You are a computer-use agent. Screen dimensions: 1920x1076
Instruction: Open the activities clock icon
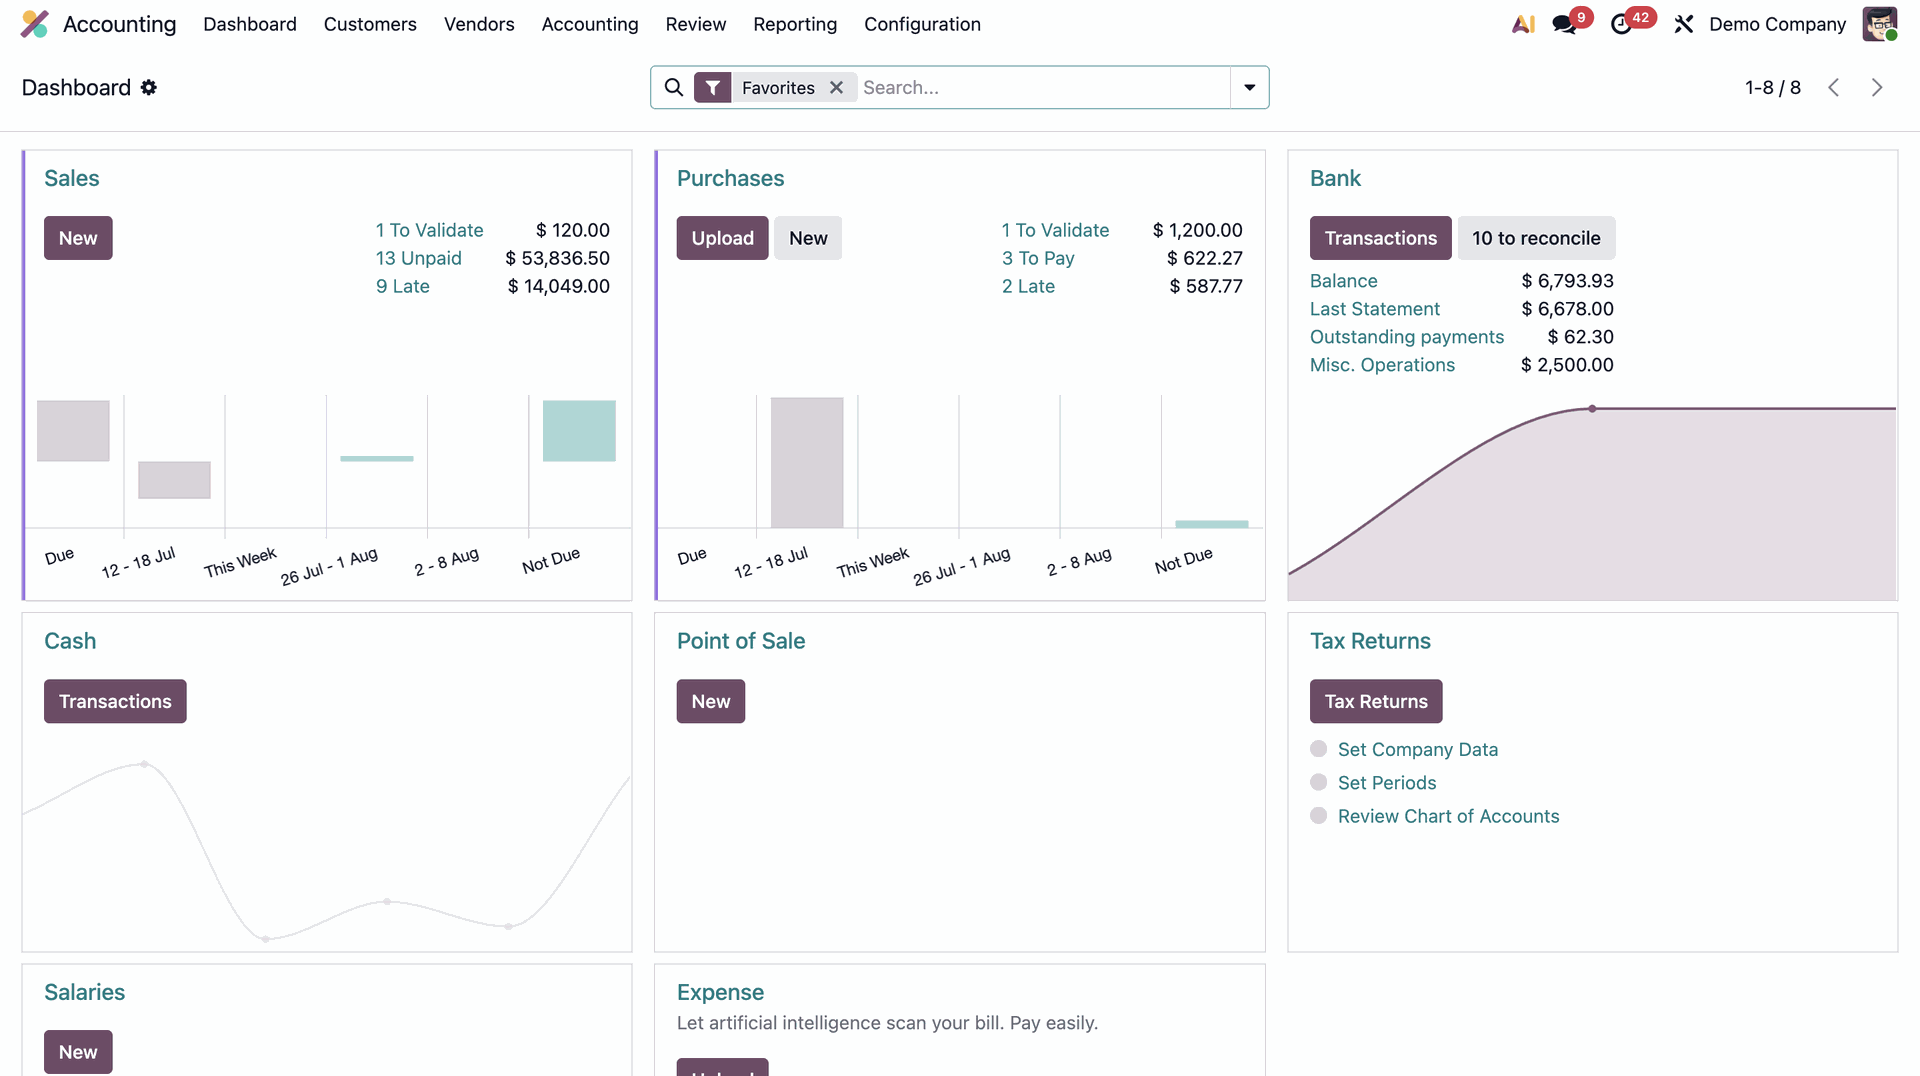pos(1621,24)
